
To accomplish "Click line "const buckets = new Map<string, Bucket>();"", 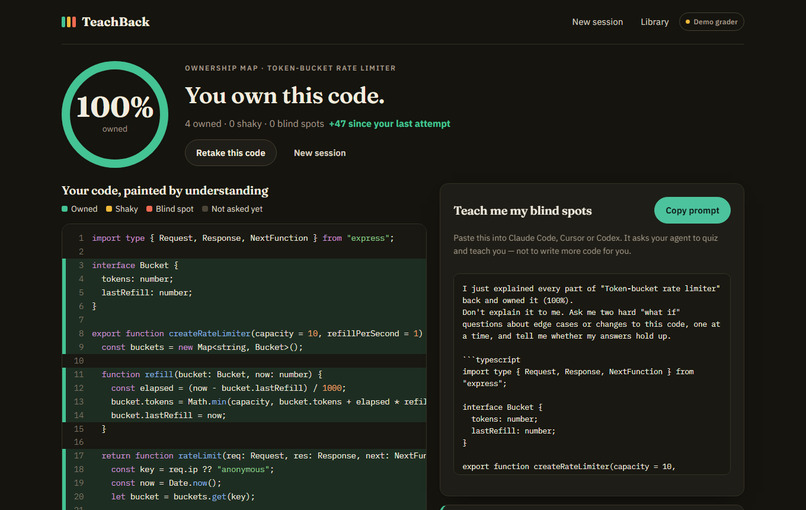I will 202,347.
